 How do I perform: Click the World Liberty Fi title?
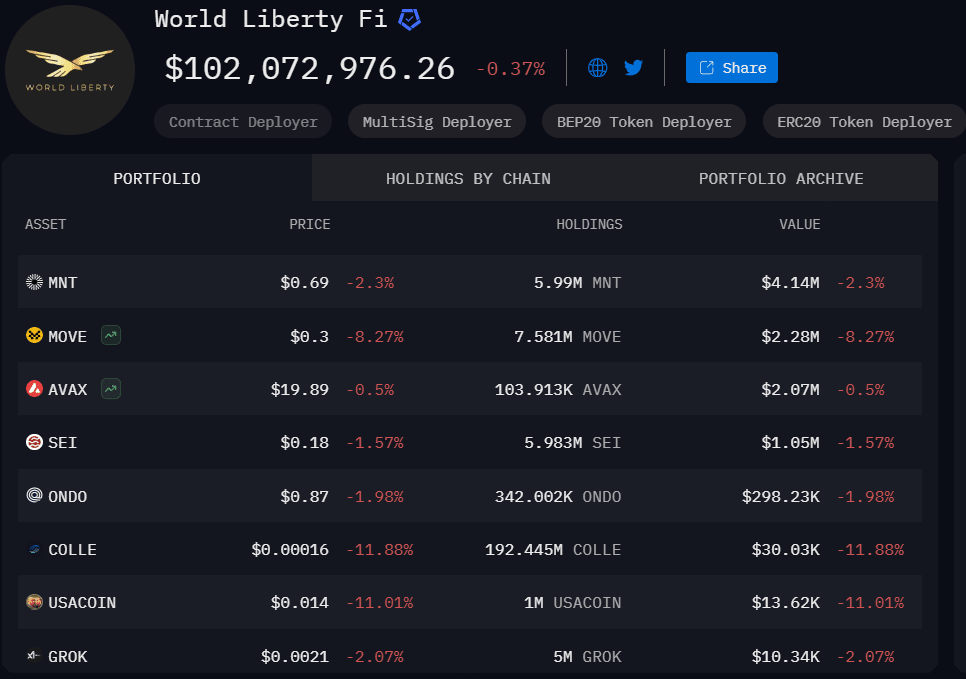[x=270, y=19]
